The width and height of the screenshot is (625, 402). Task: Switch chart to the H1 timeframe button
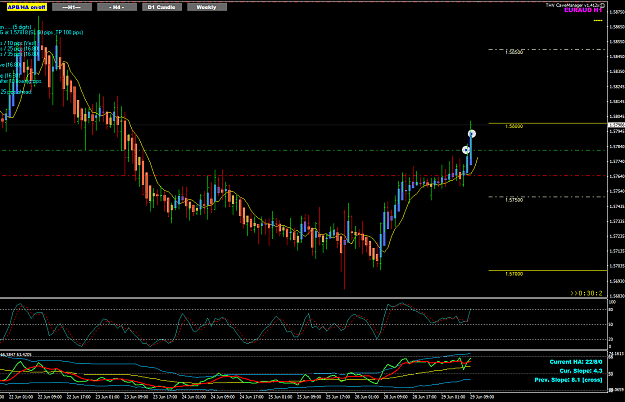(x=72, y=7)
